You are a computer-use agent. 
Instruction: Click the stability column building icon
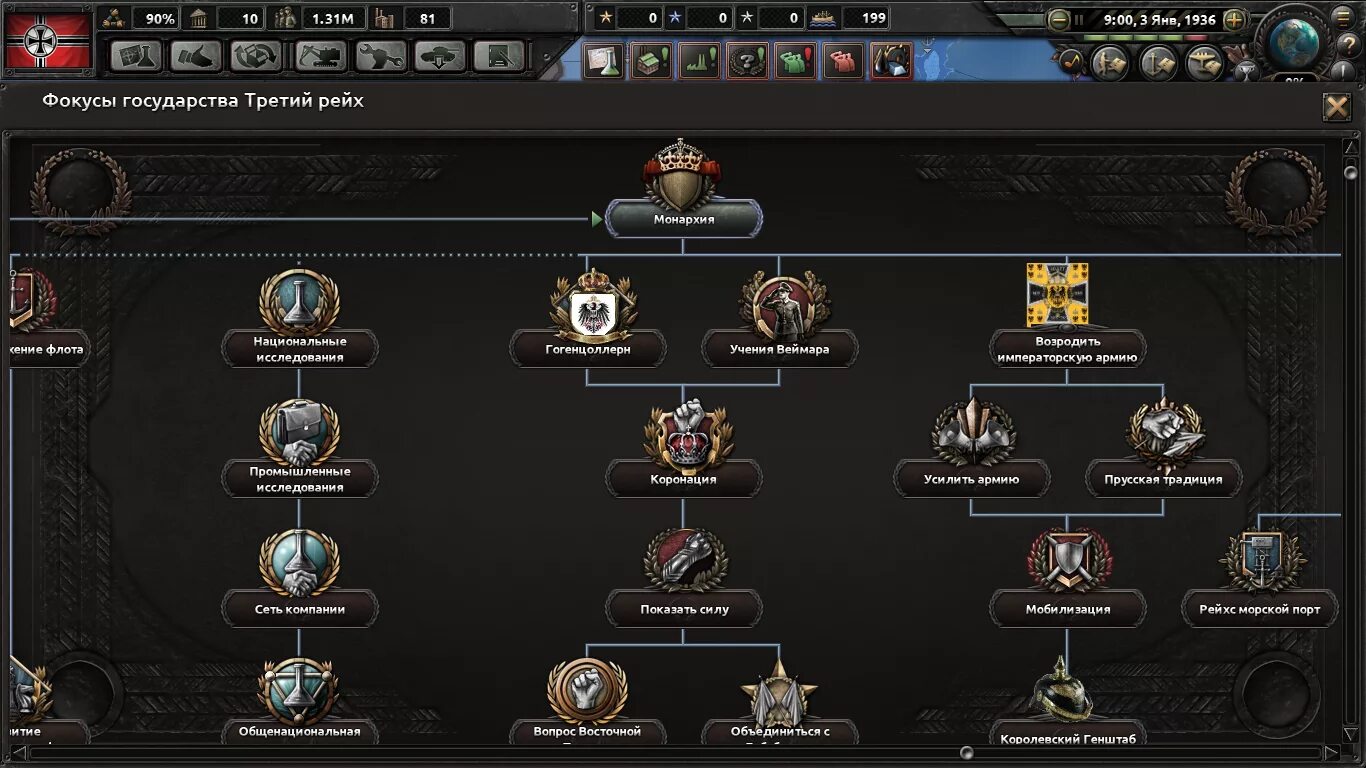(x=199, y=17)
